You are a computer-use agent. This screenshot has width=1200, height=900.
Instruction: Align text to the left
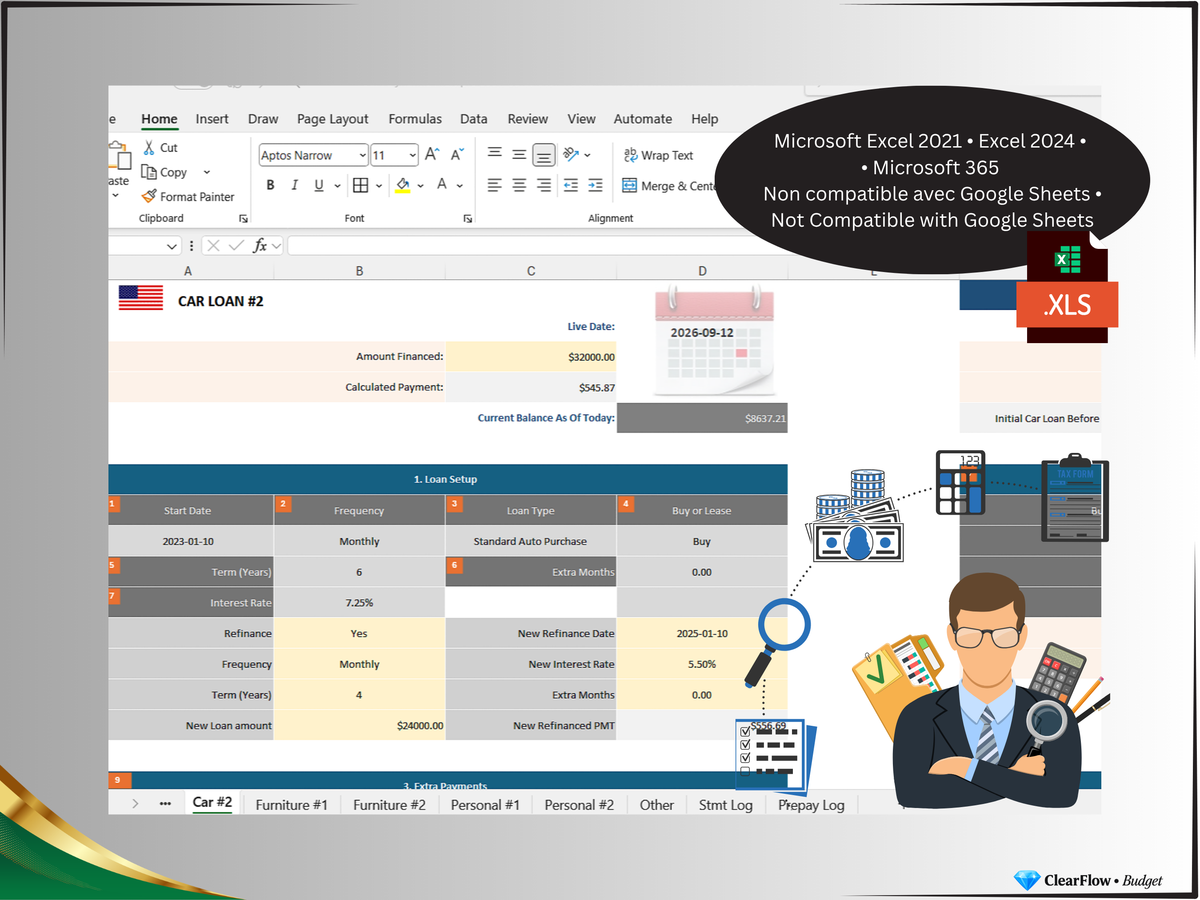pos(494,185)
